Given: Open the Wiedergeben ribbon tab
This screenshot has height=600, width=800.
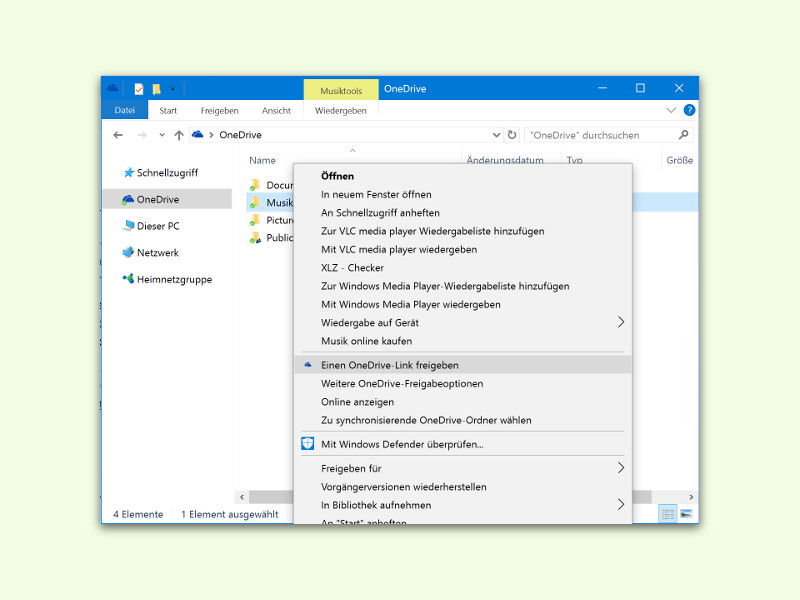Looking at the screenshot, I should [x=340, y=111].
